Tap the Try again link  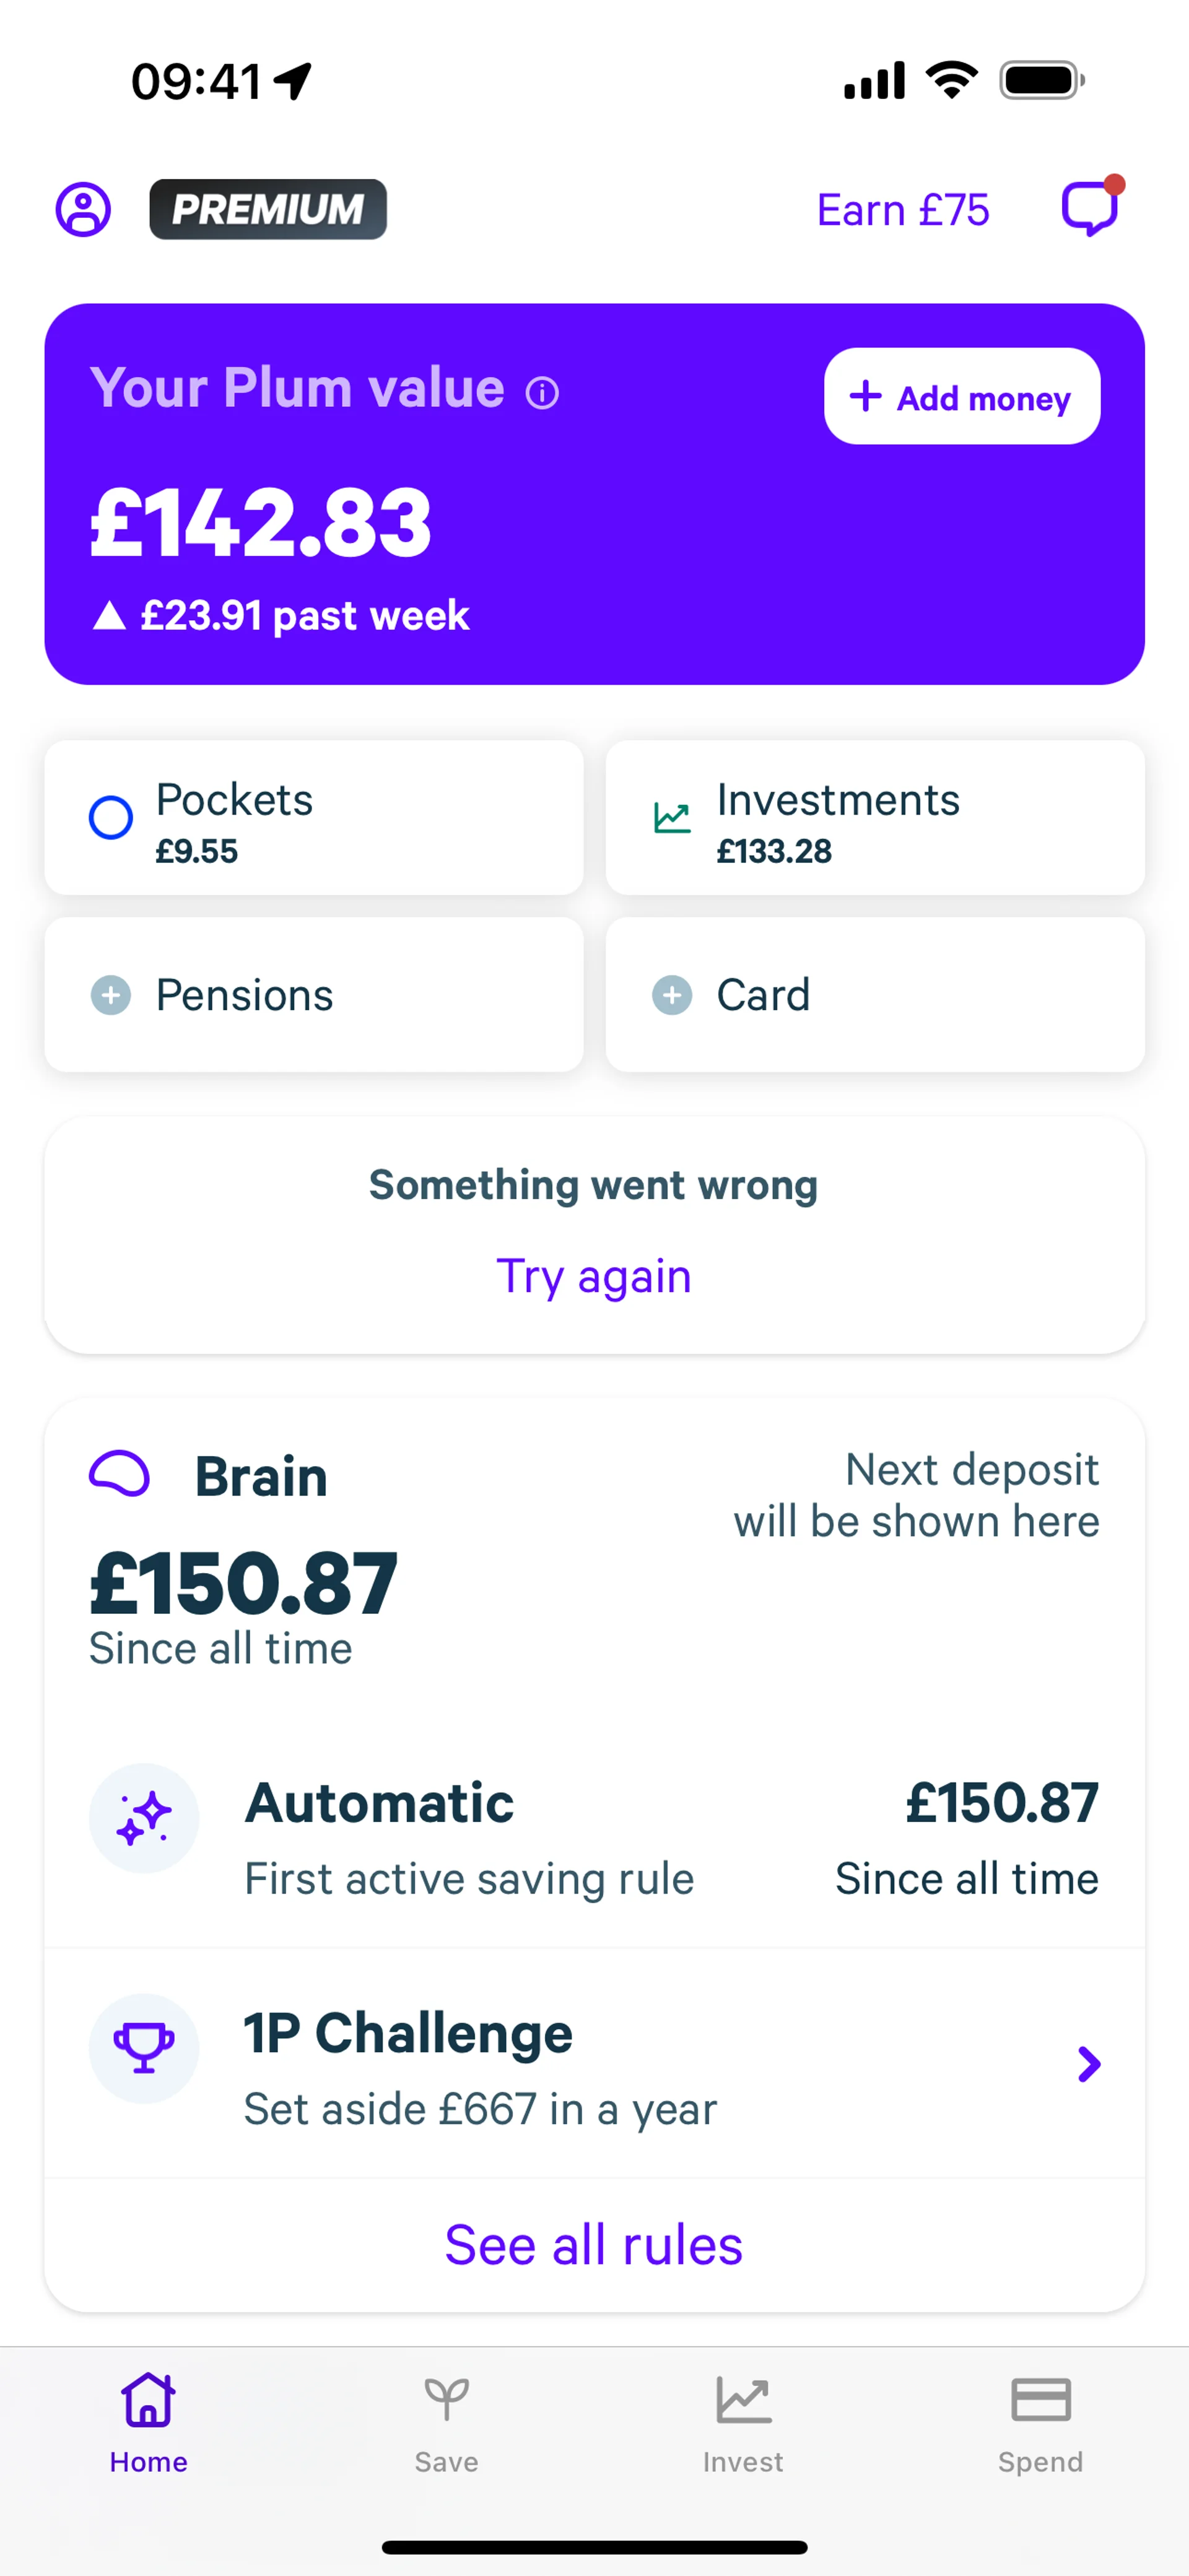[594, 1276]
